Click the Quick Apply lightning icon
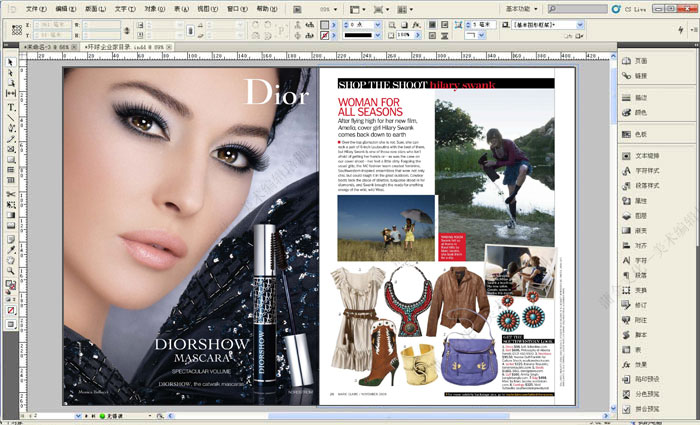This screenshot has width=700, height=425. pyautogui.click(x=680, y=30)
